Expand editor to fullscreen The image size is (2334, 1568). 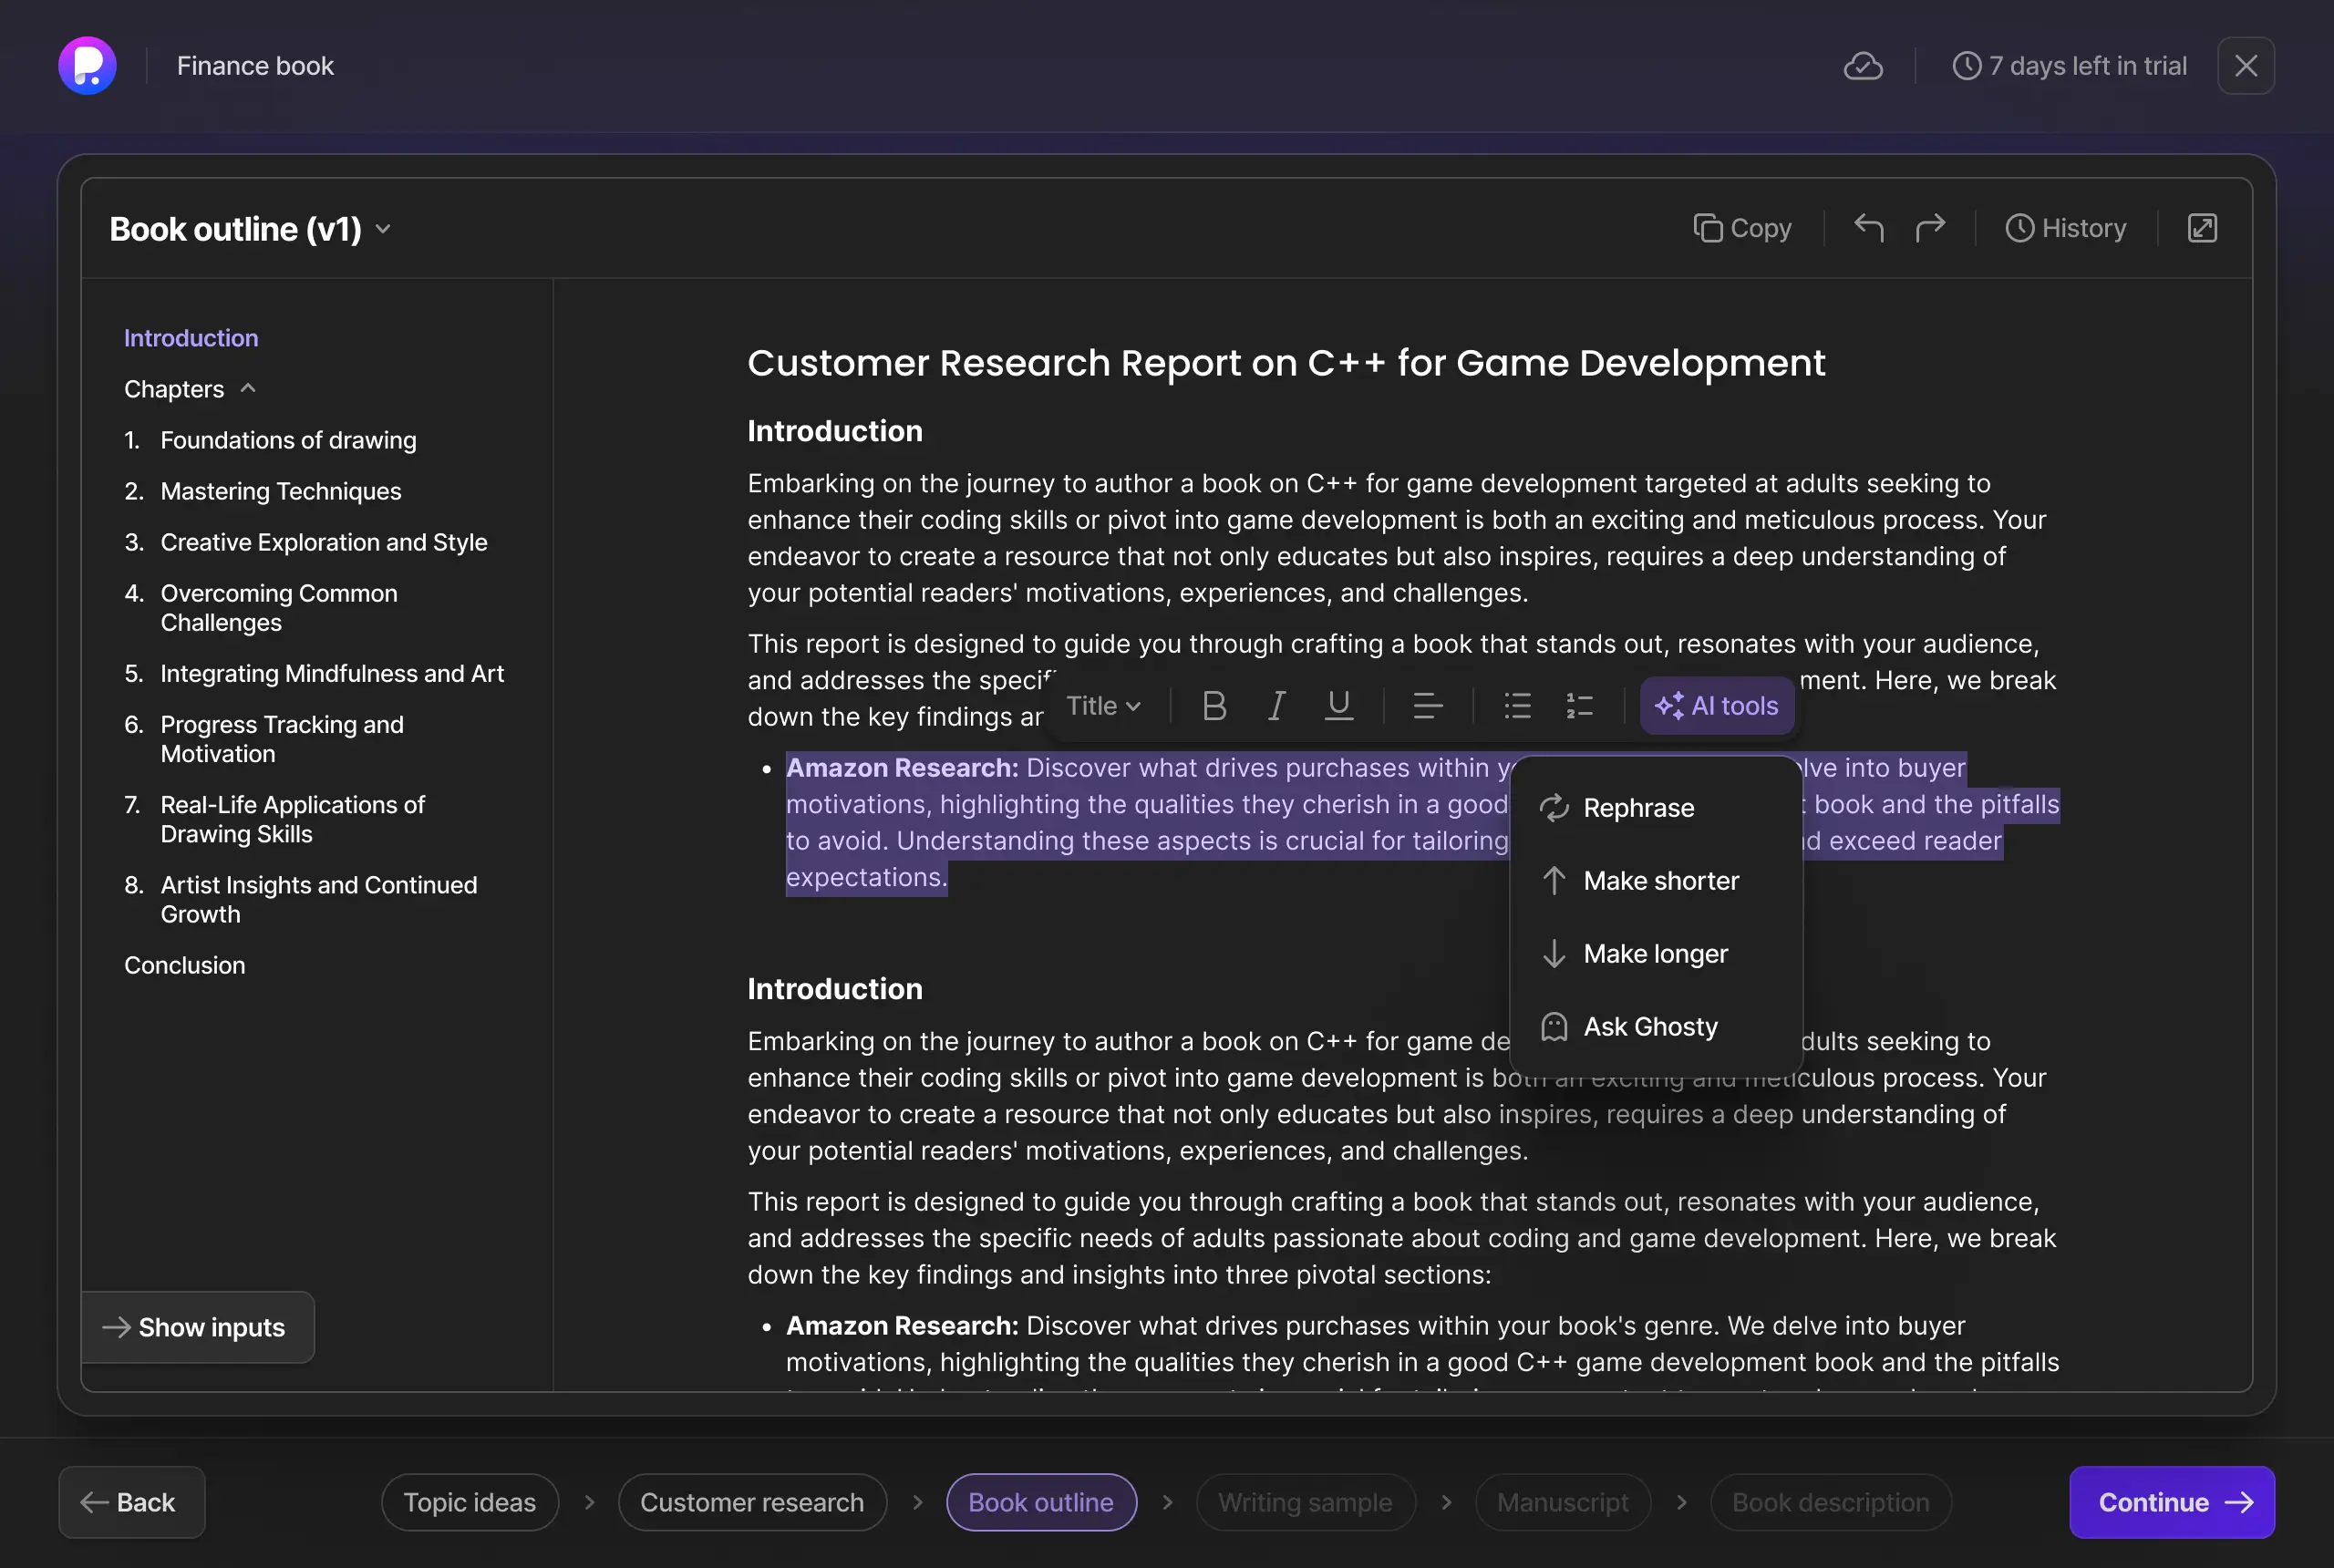(2201, 228)
